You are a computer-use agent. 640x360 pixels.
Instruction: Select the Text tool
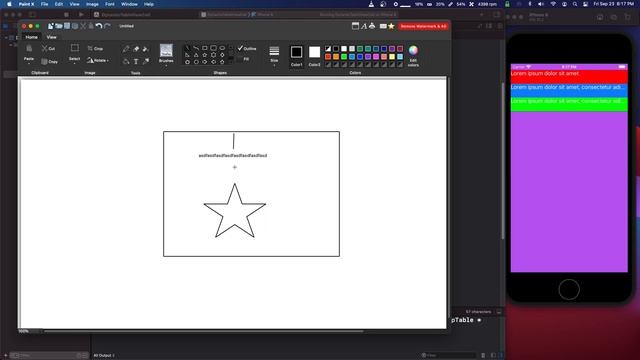136,61
